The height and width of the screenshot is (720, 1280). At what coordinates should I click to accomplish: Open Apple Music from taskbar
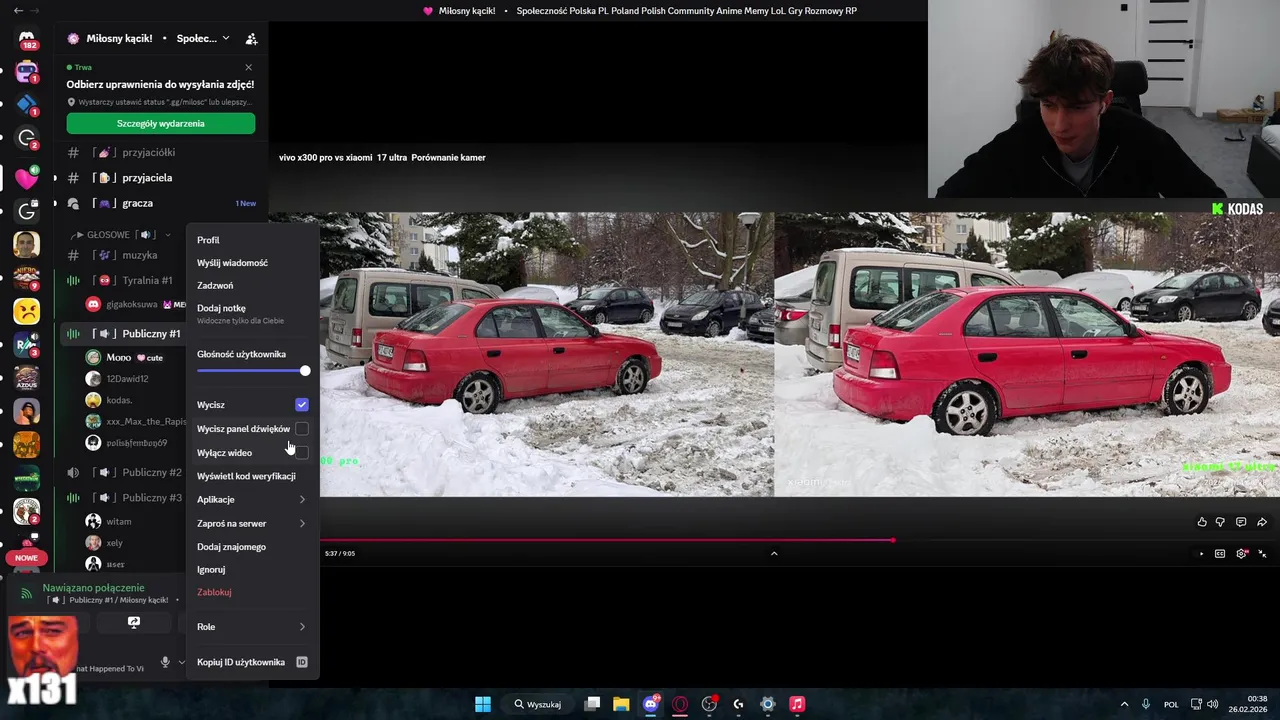pos(797,704)
